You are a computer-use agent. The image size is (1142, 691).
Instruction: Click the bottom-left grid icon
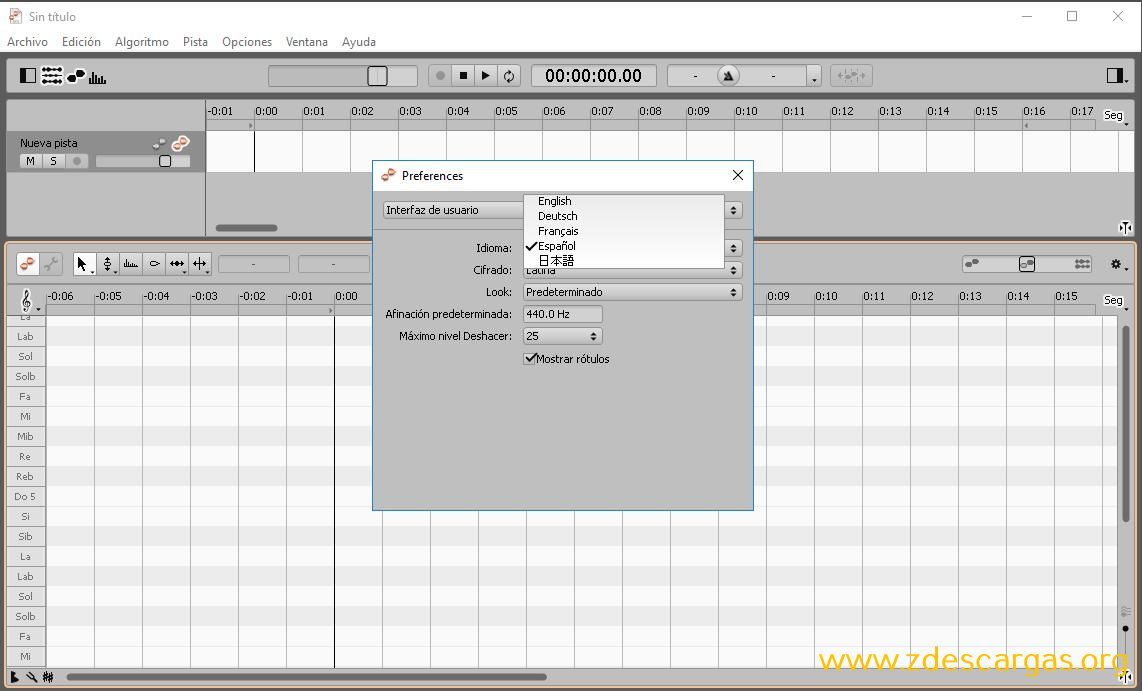click(48, 677)
